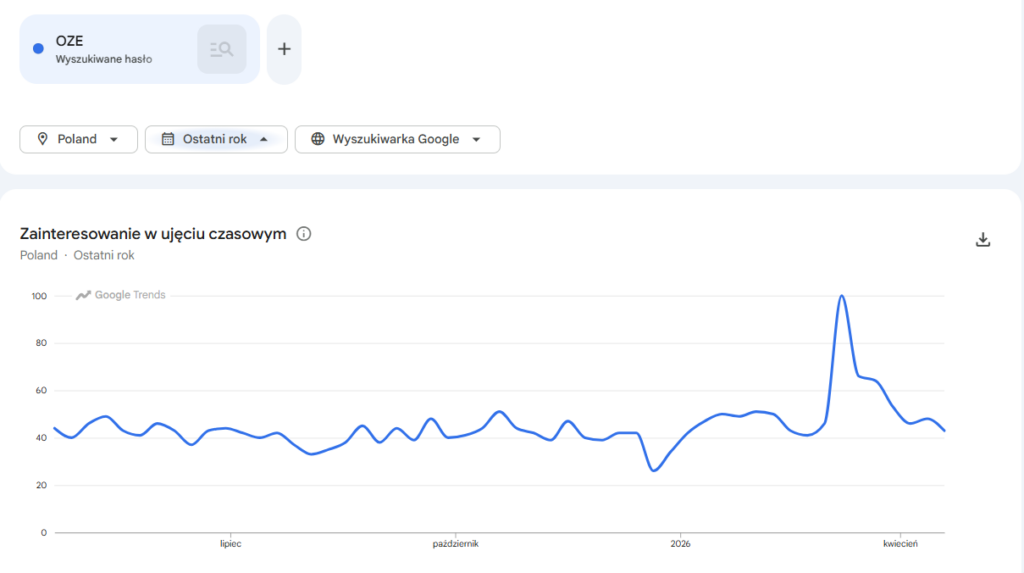The image size is (1024, 573).
Task: Edit the OZE search term text
Action: [70, 41]
